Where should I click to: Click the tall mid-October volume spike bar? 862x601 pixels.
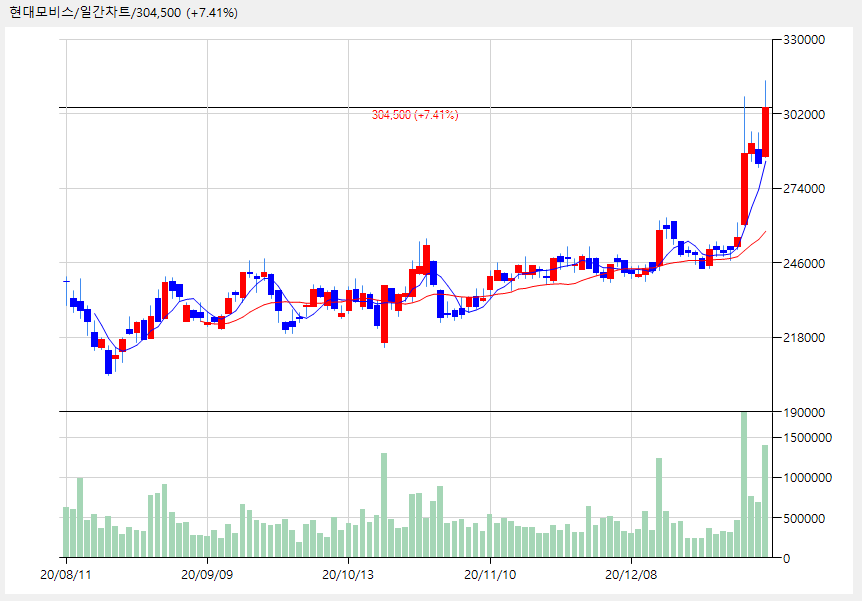384,505
